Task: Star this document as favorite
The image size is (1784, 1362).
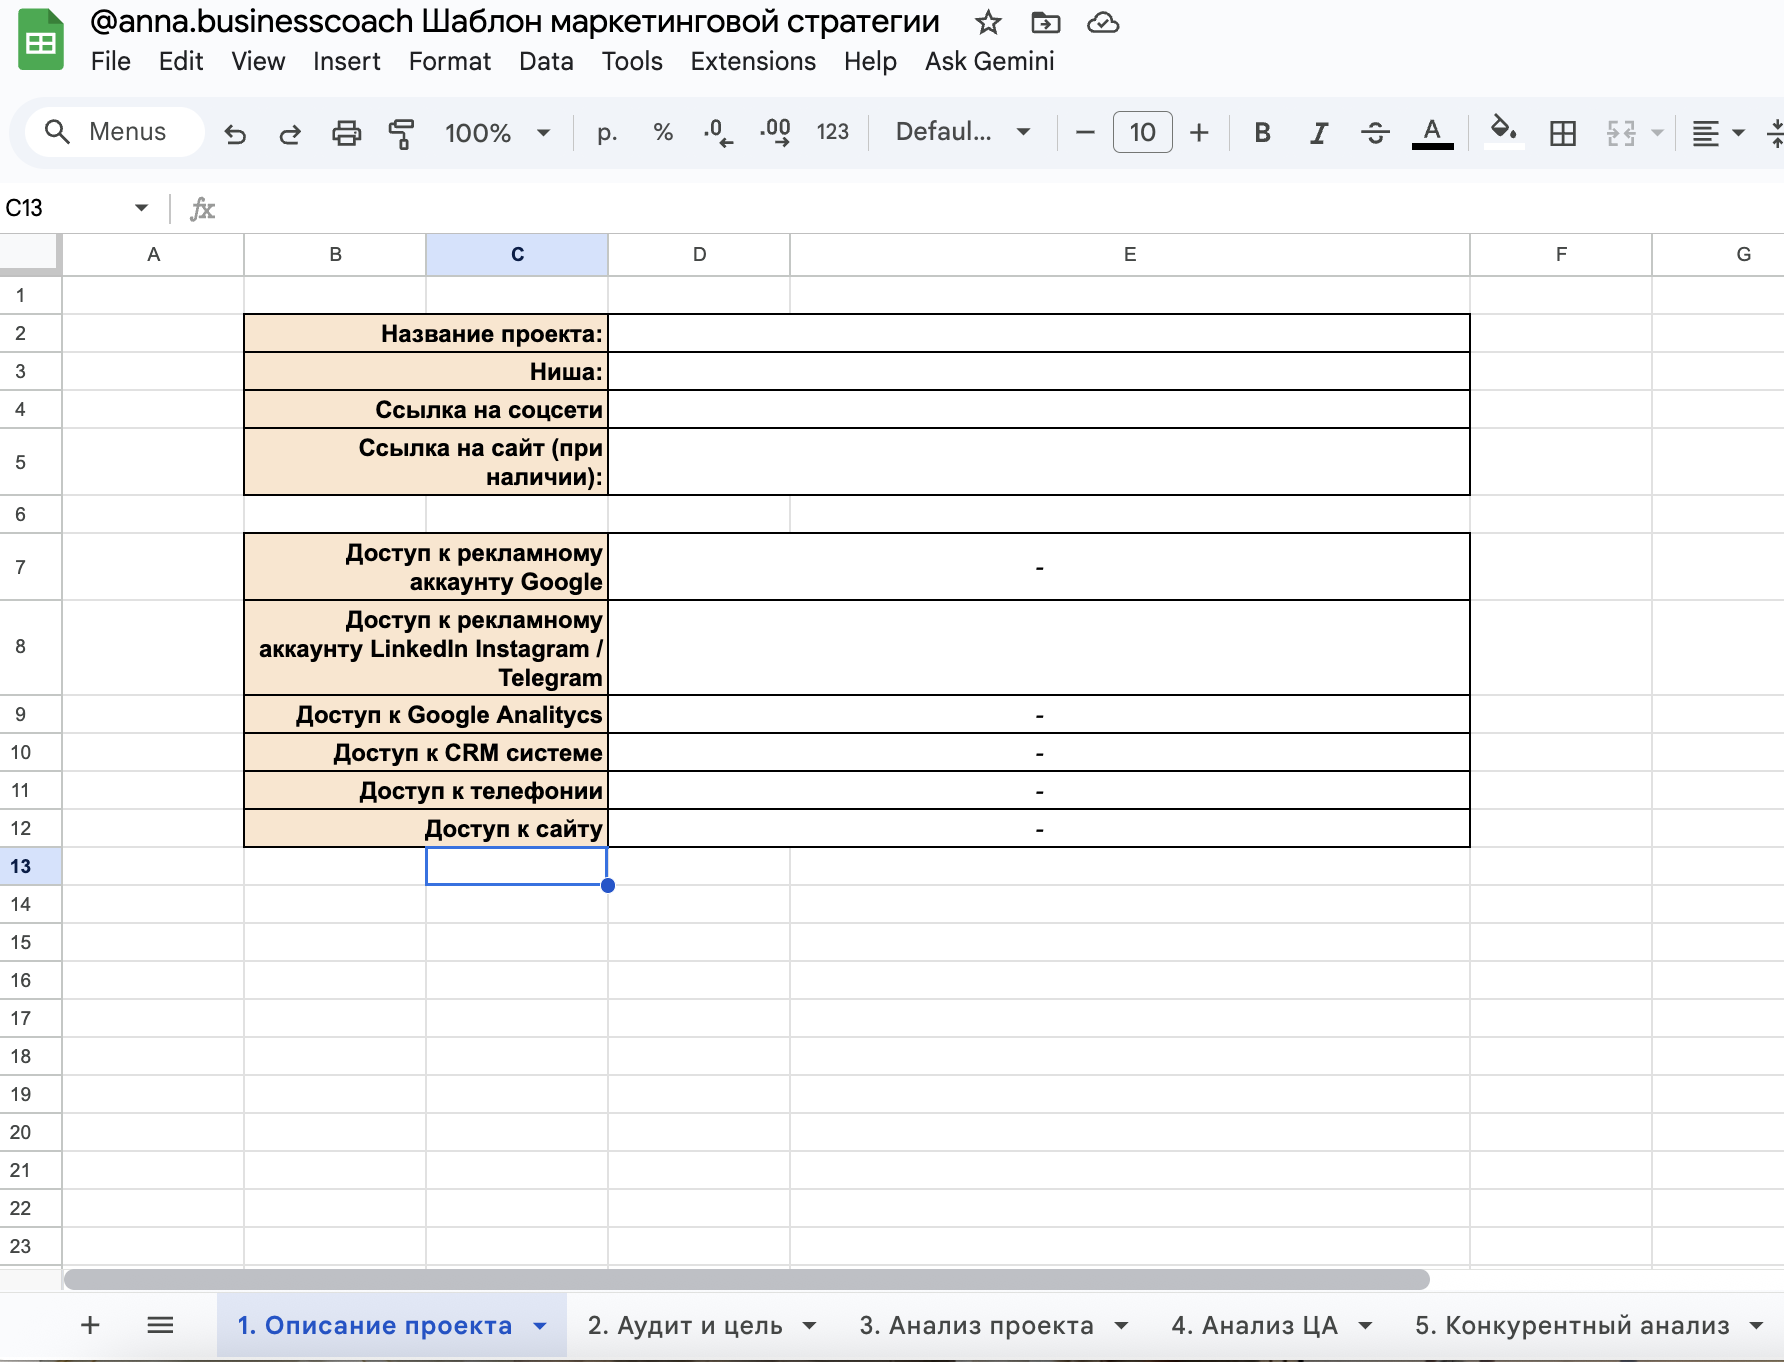Action: (x=988, y=22)
